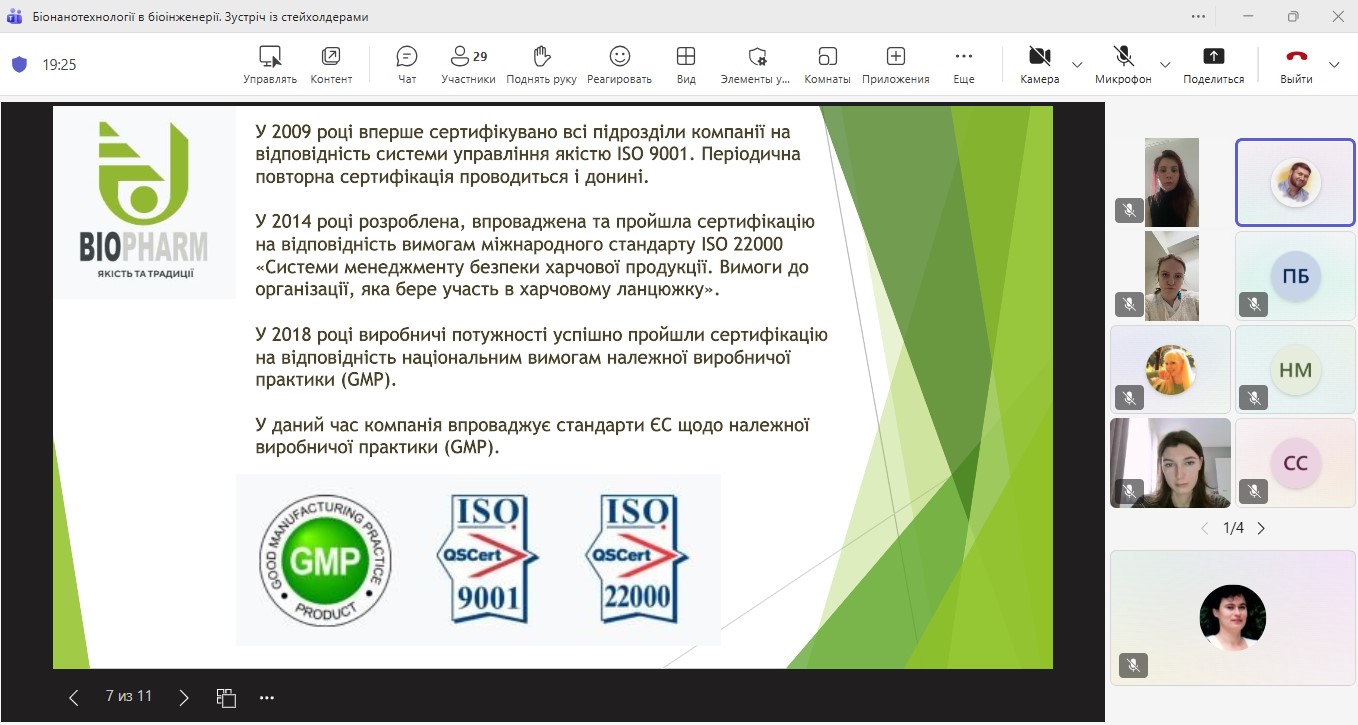The image size is (1358, 725).
Task: Change the meeting view (Вид)
Action: pyautogui.click(x=686, y=64)
